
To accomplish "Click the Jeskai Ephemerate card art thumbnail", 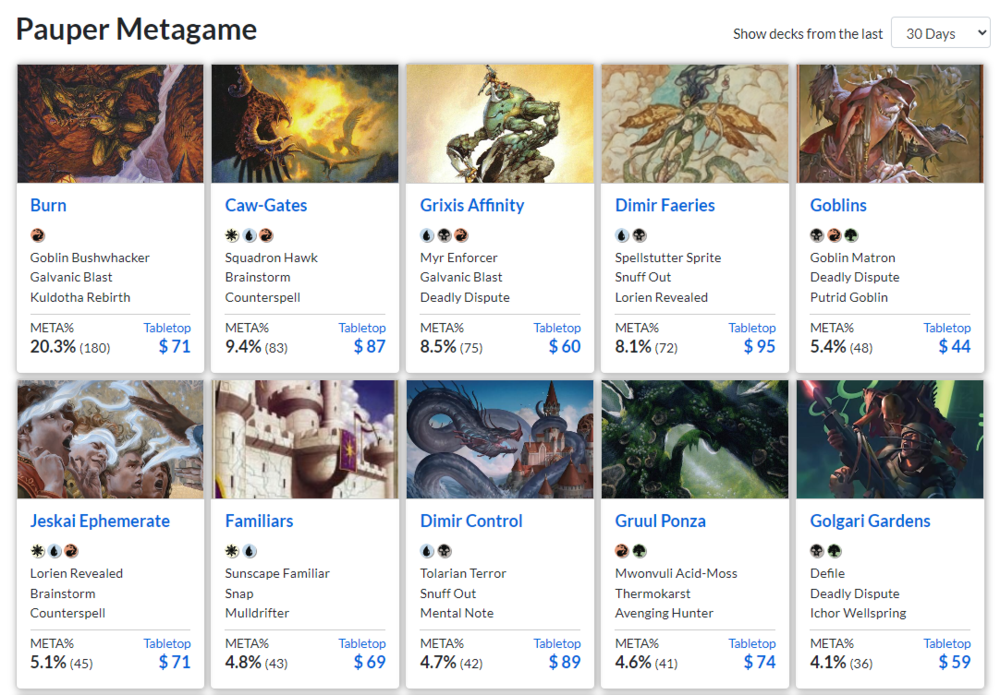I will (110, 439).
